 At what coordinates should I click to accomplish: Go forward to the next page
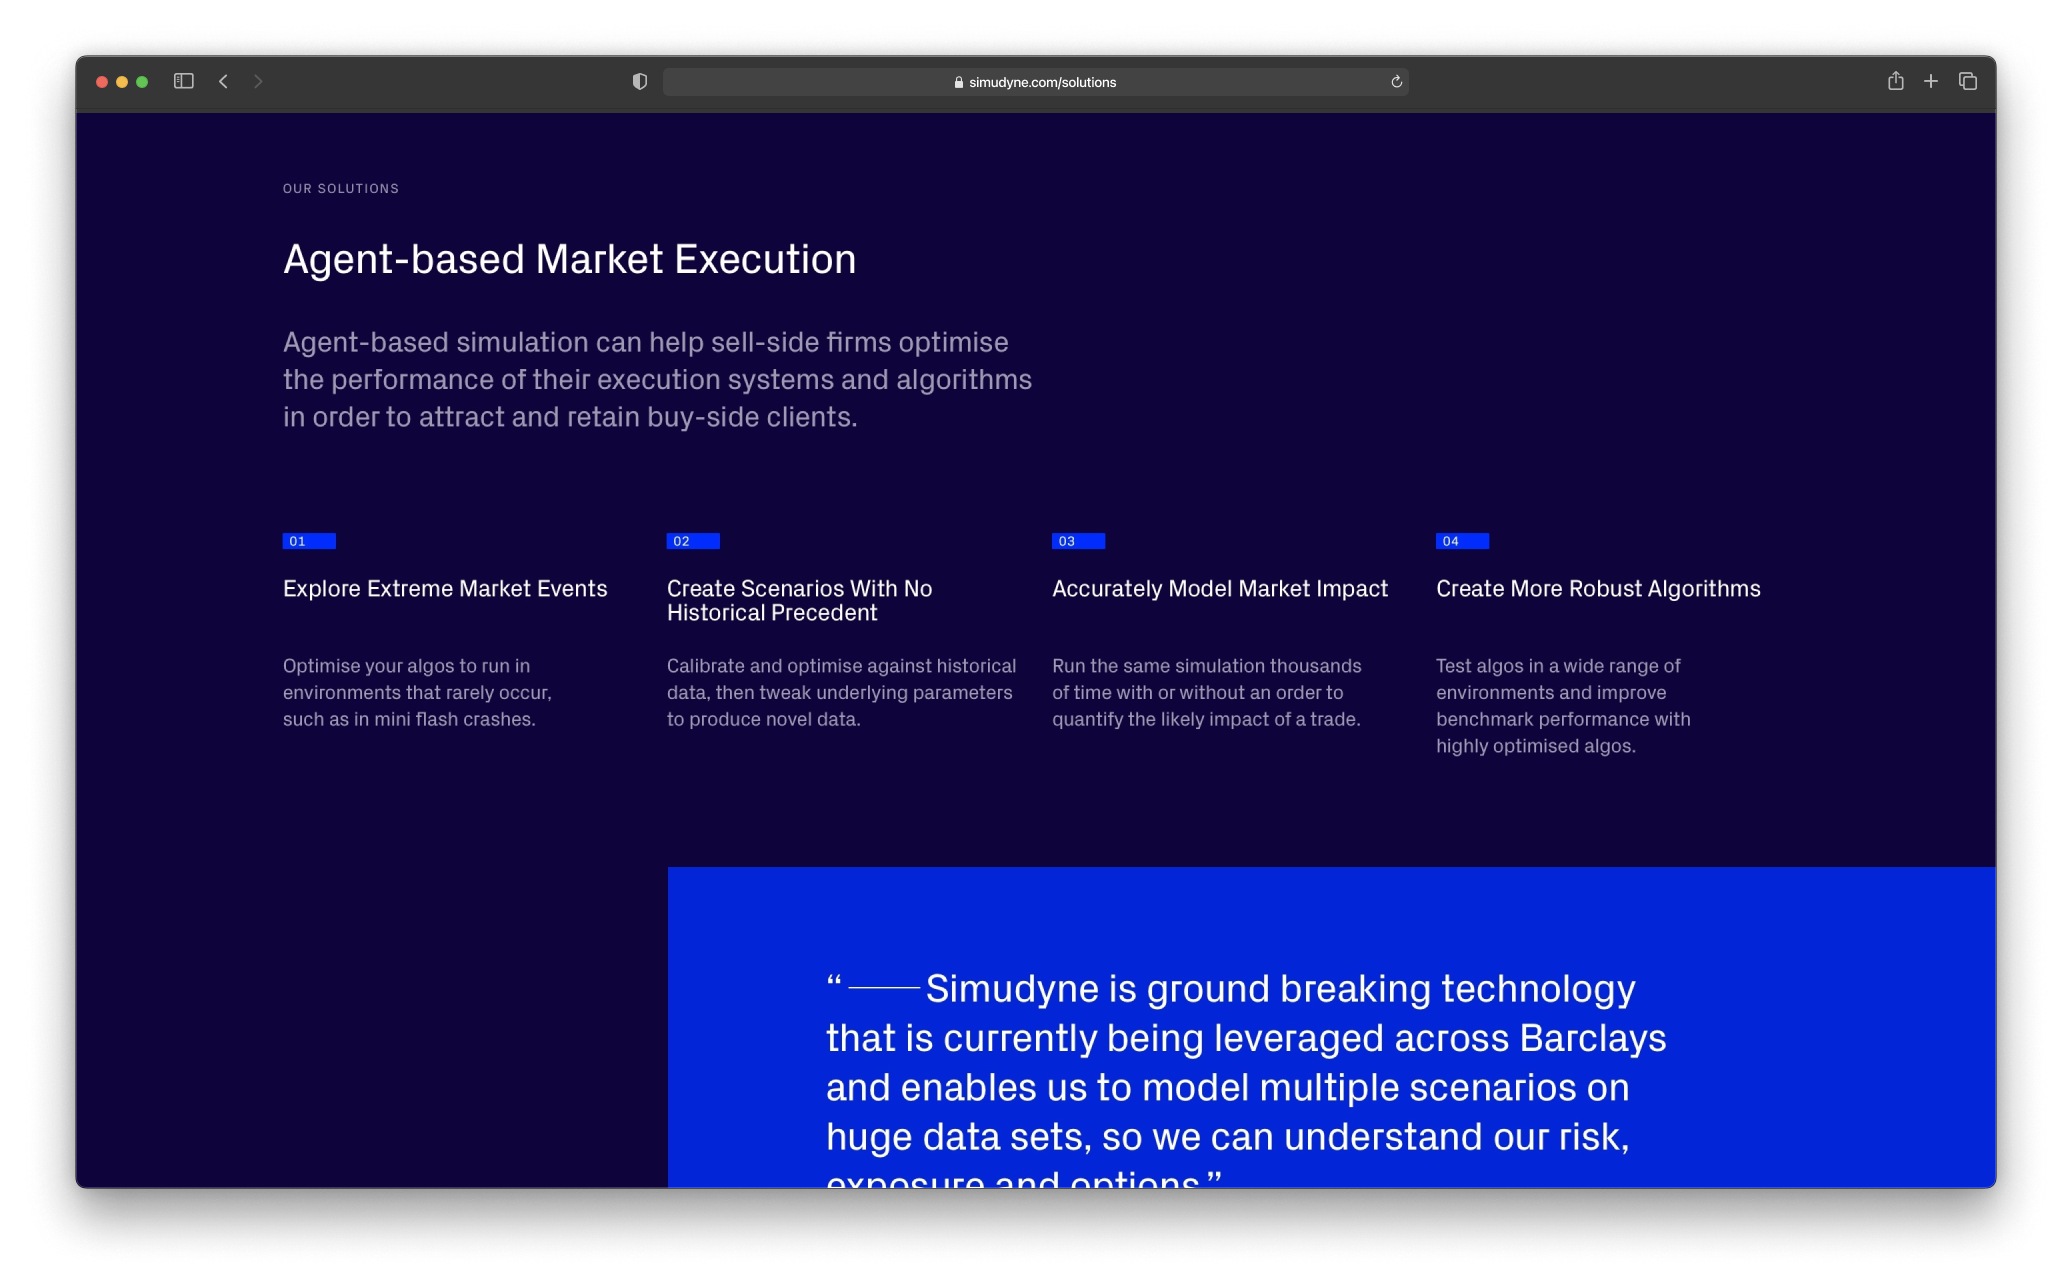[258, 81]
